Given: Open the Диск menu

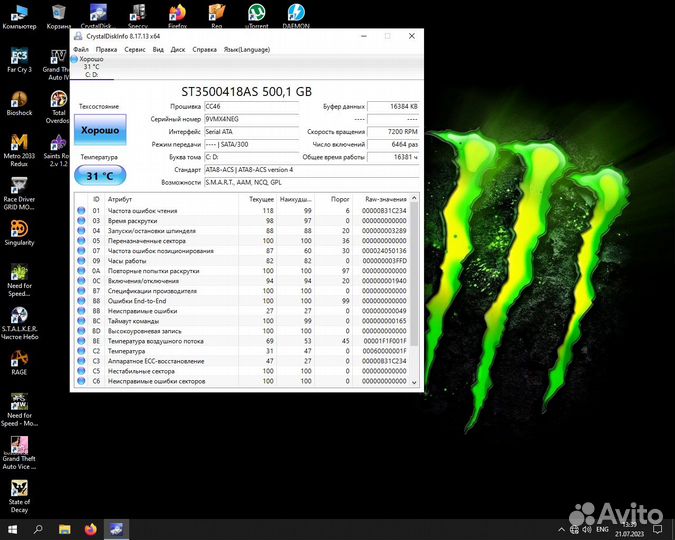Looking at the screenshot, I should pos(178,49).
